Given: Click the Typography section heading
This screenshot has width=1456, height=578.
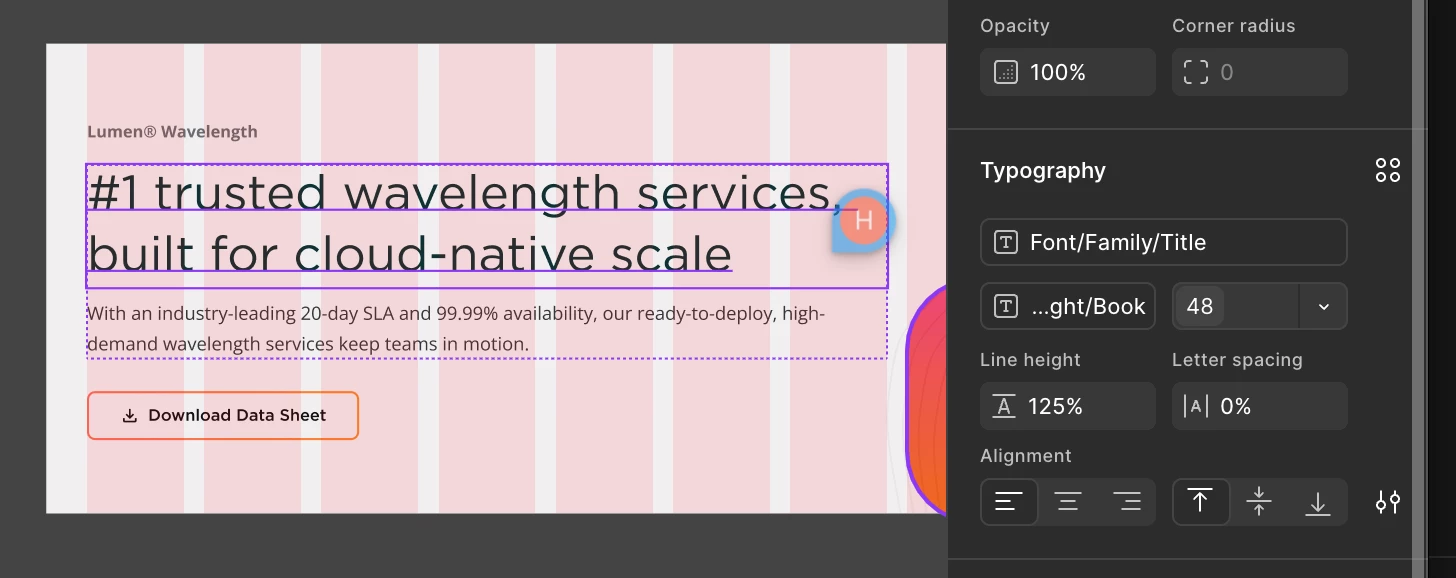Looking at the screenshot, I should pos(1043,170).
